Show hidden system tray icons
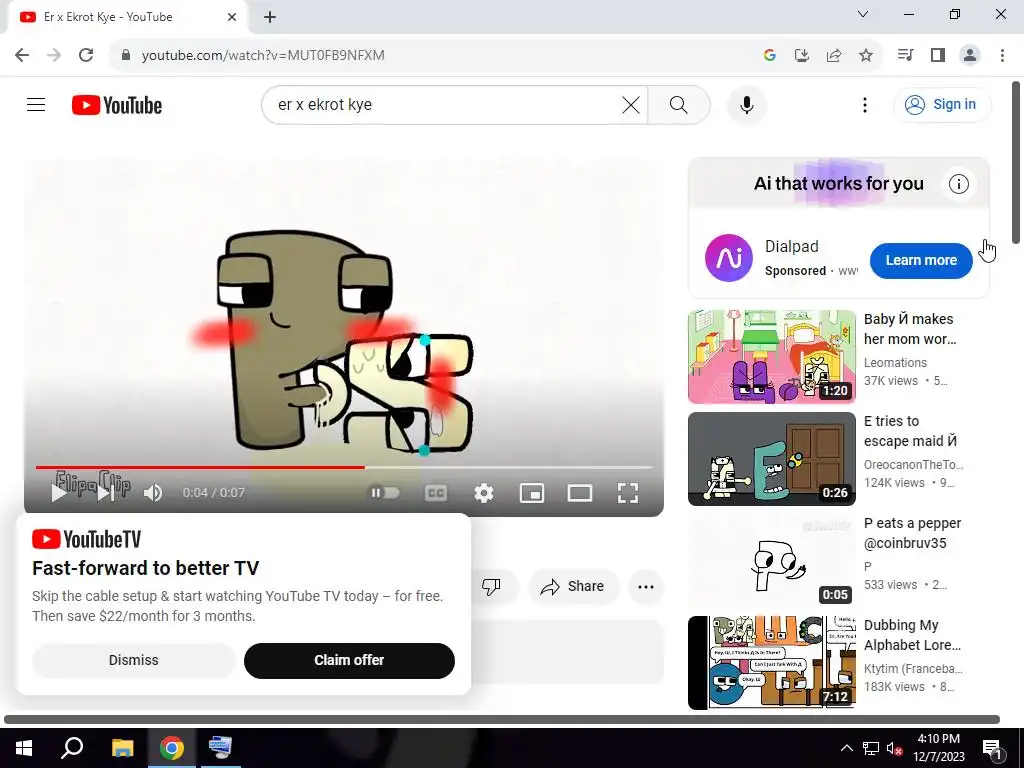1024x768 pixels. (846, 748)
